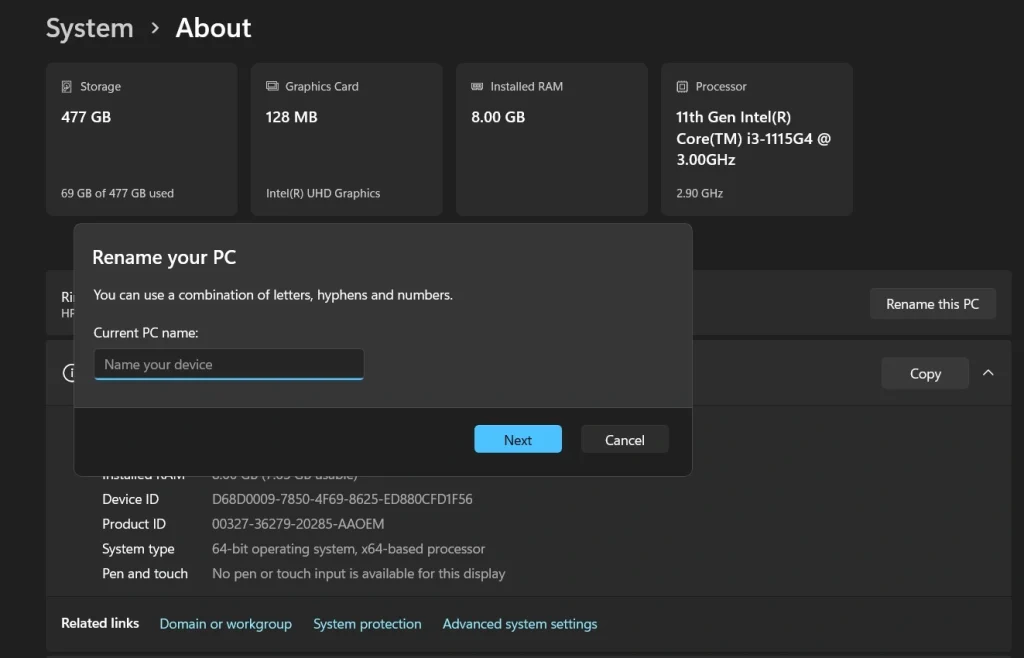Click the Device ID value text

pos(342,499)
